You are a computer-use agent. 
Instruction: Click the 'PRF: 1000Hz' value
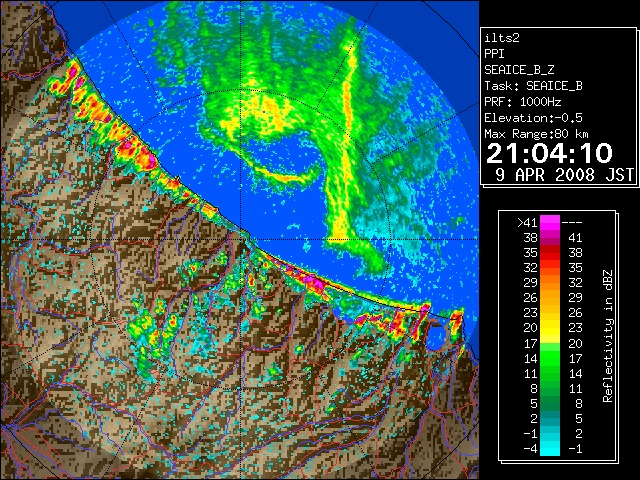tap(522, 102)
